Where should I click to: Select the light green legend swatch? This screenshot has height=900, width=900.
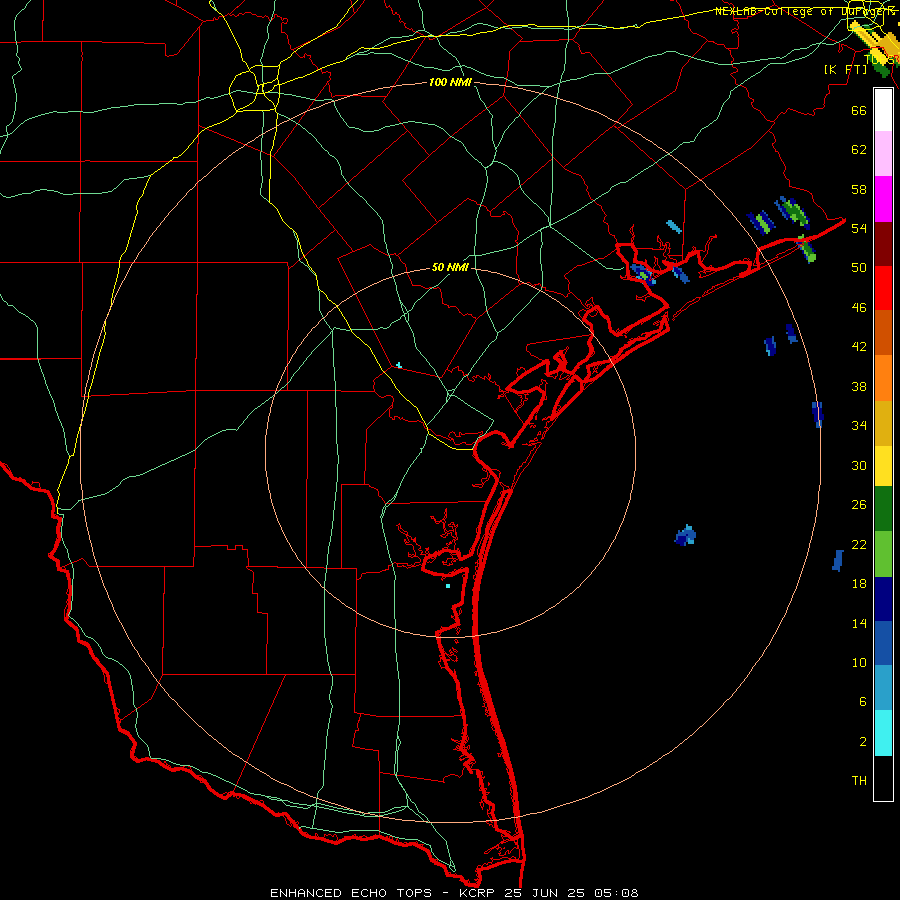pos(883,554)
